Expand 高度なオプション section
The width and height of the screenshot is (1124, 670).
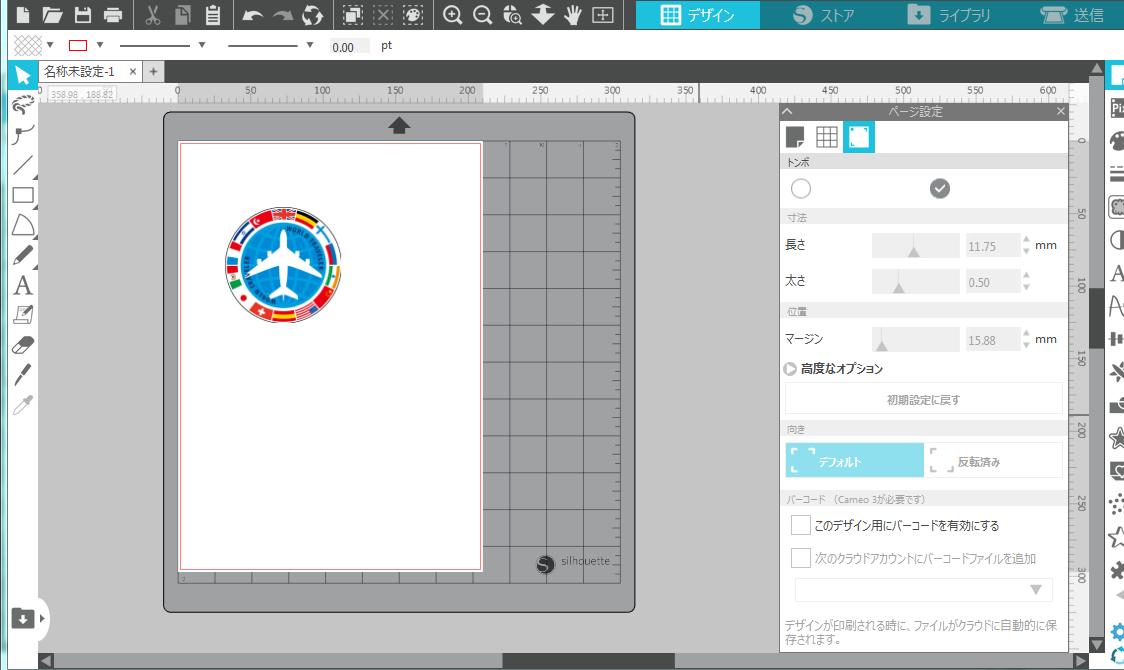[x=790, y=369]
